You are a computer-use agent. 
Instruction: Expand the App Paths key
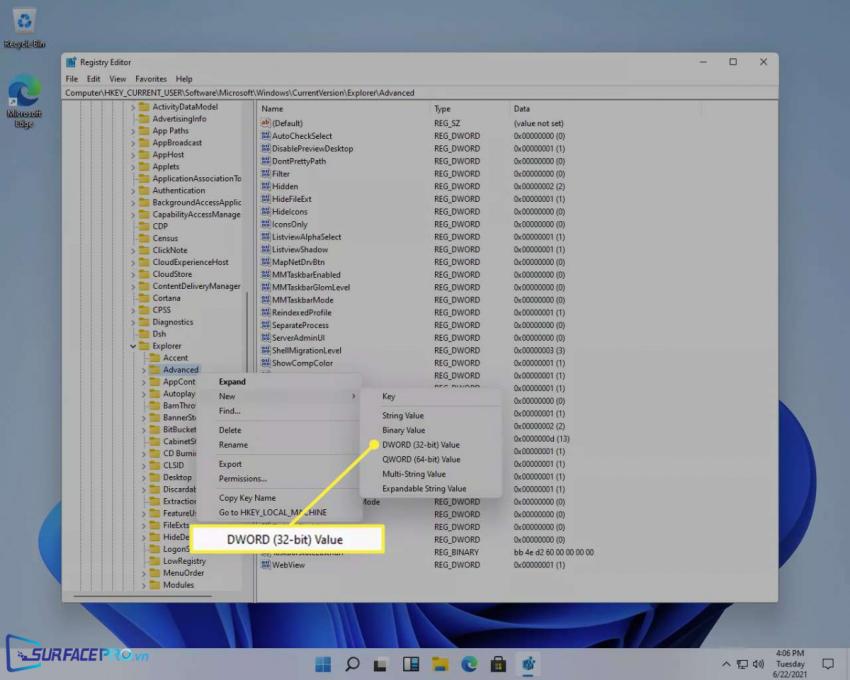[133, 131]
